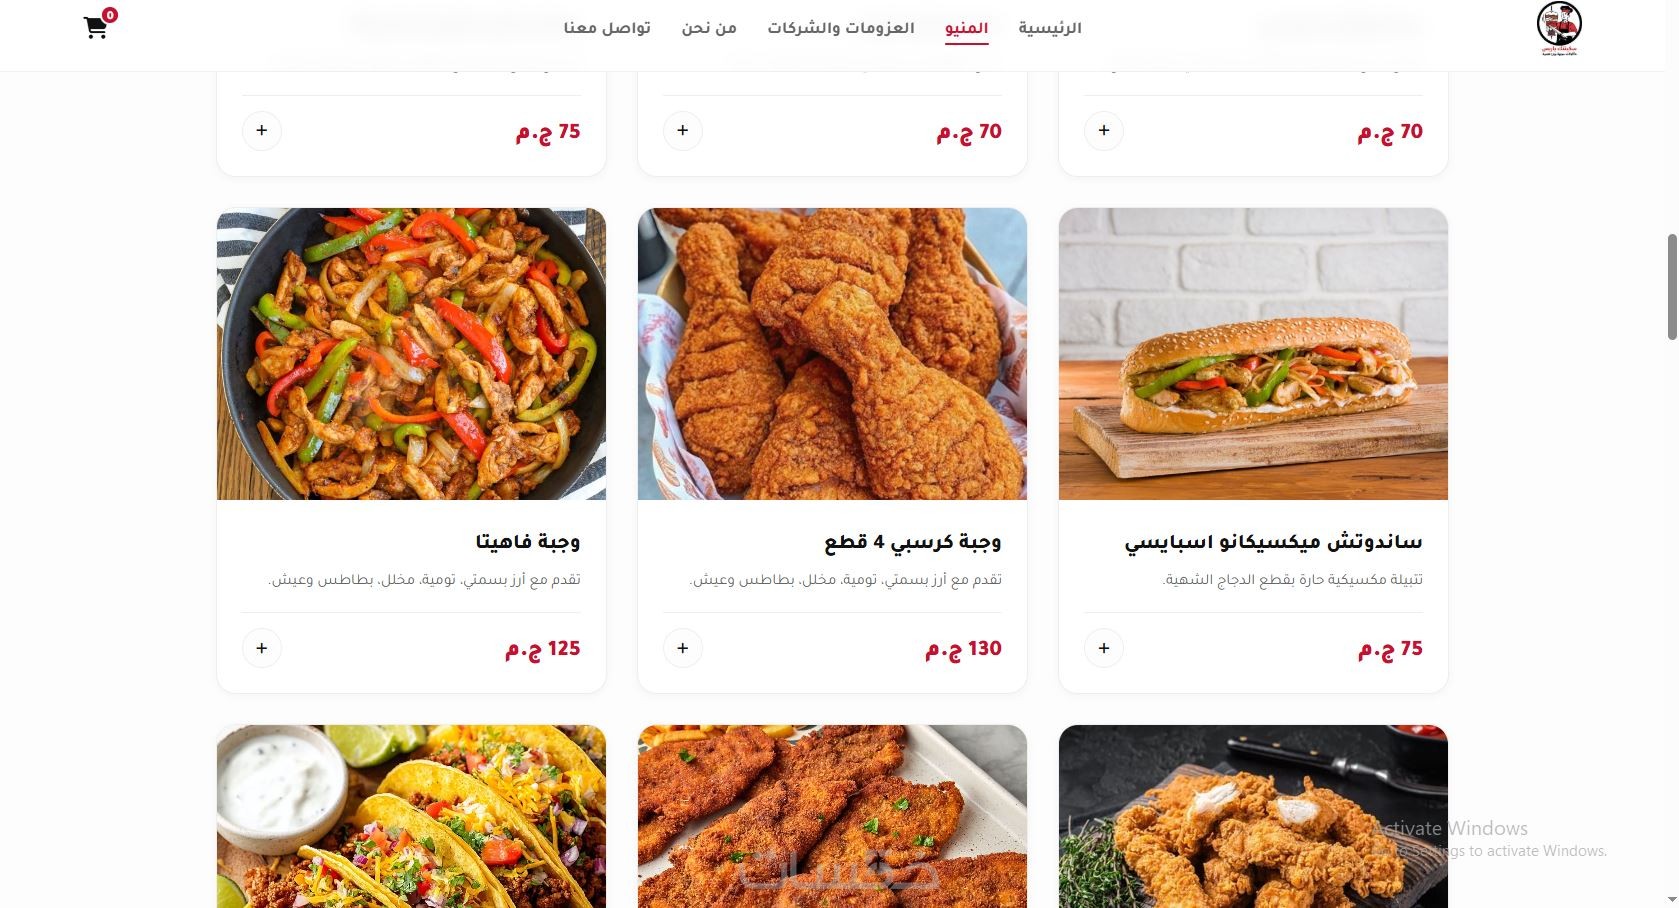Open العزومات والشركات page
The height and width of the screenshot is (908, 1679).
coord(841,28)
